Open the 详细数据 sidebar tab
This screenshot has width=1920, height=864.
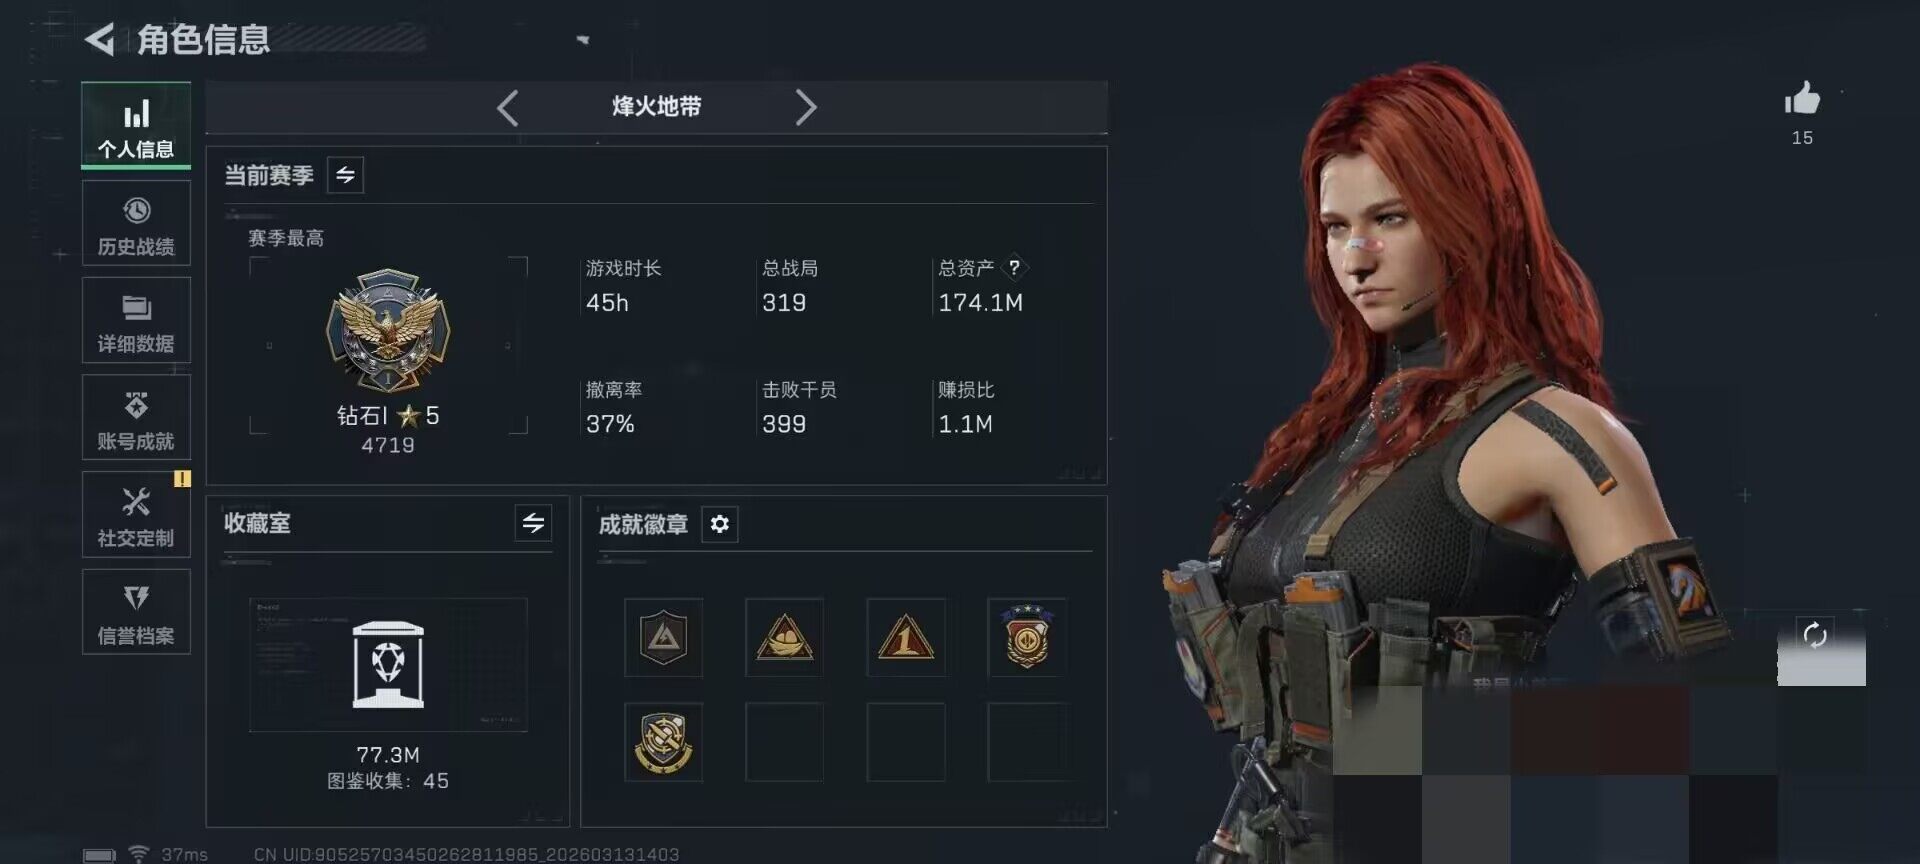pyautogui.click(x=136, y=321)
